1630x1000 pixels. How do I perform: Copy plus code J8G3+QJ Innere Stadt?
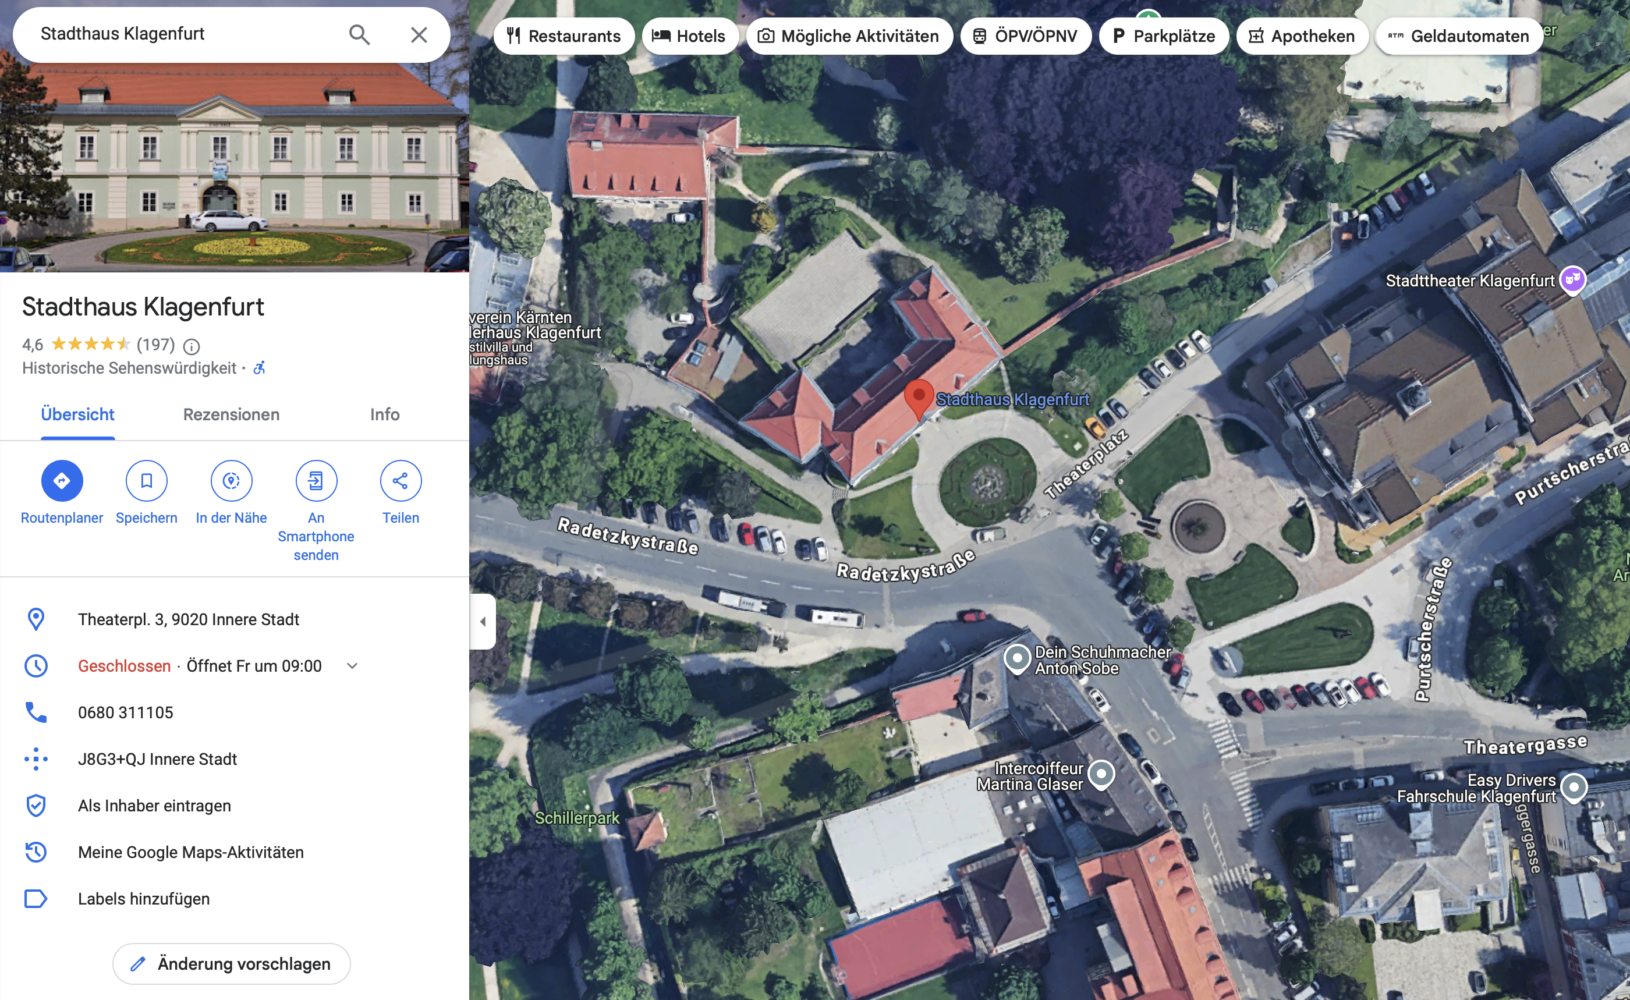(158, 759)
